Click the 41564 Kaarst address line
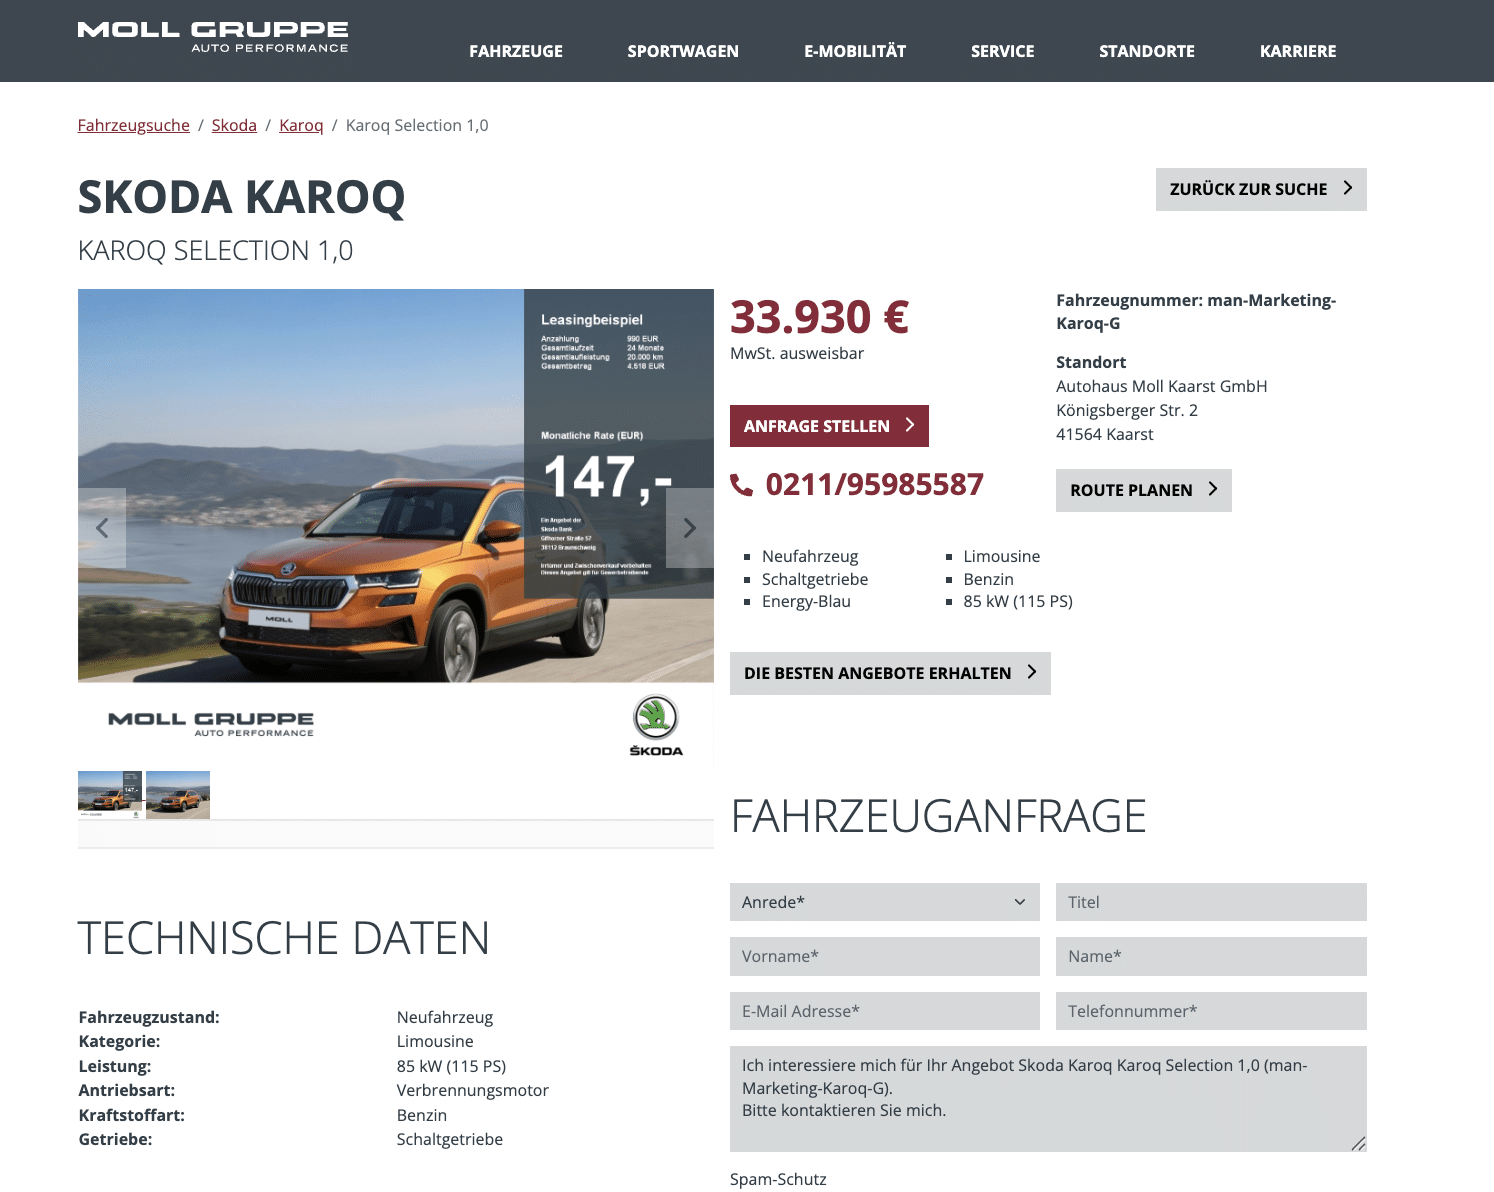This screenshot has height=1192, width=1494. tap(1105, 434)
